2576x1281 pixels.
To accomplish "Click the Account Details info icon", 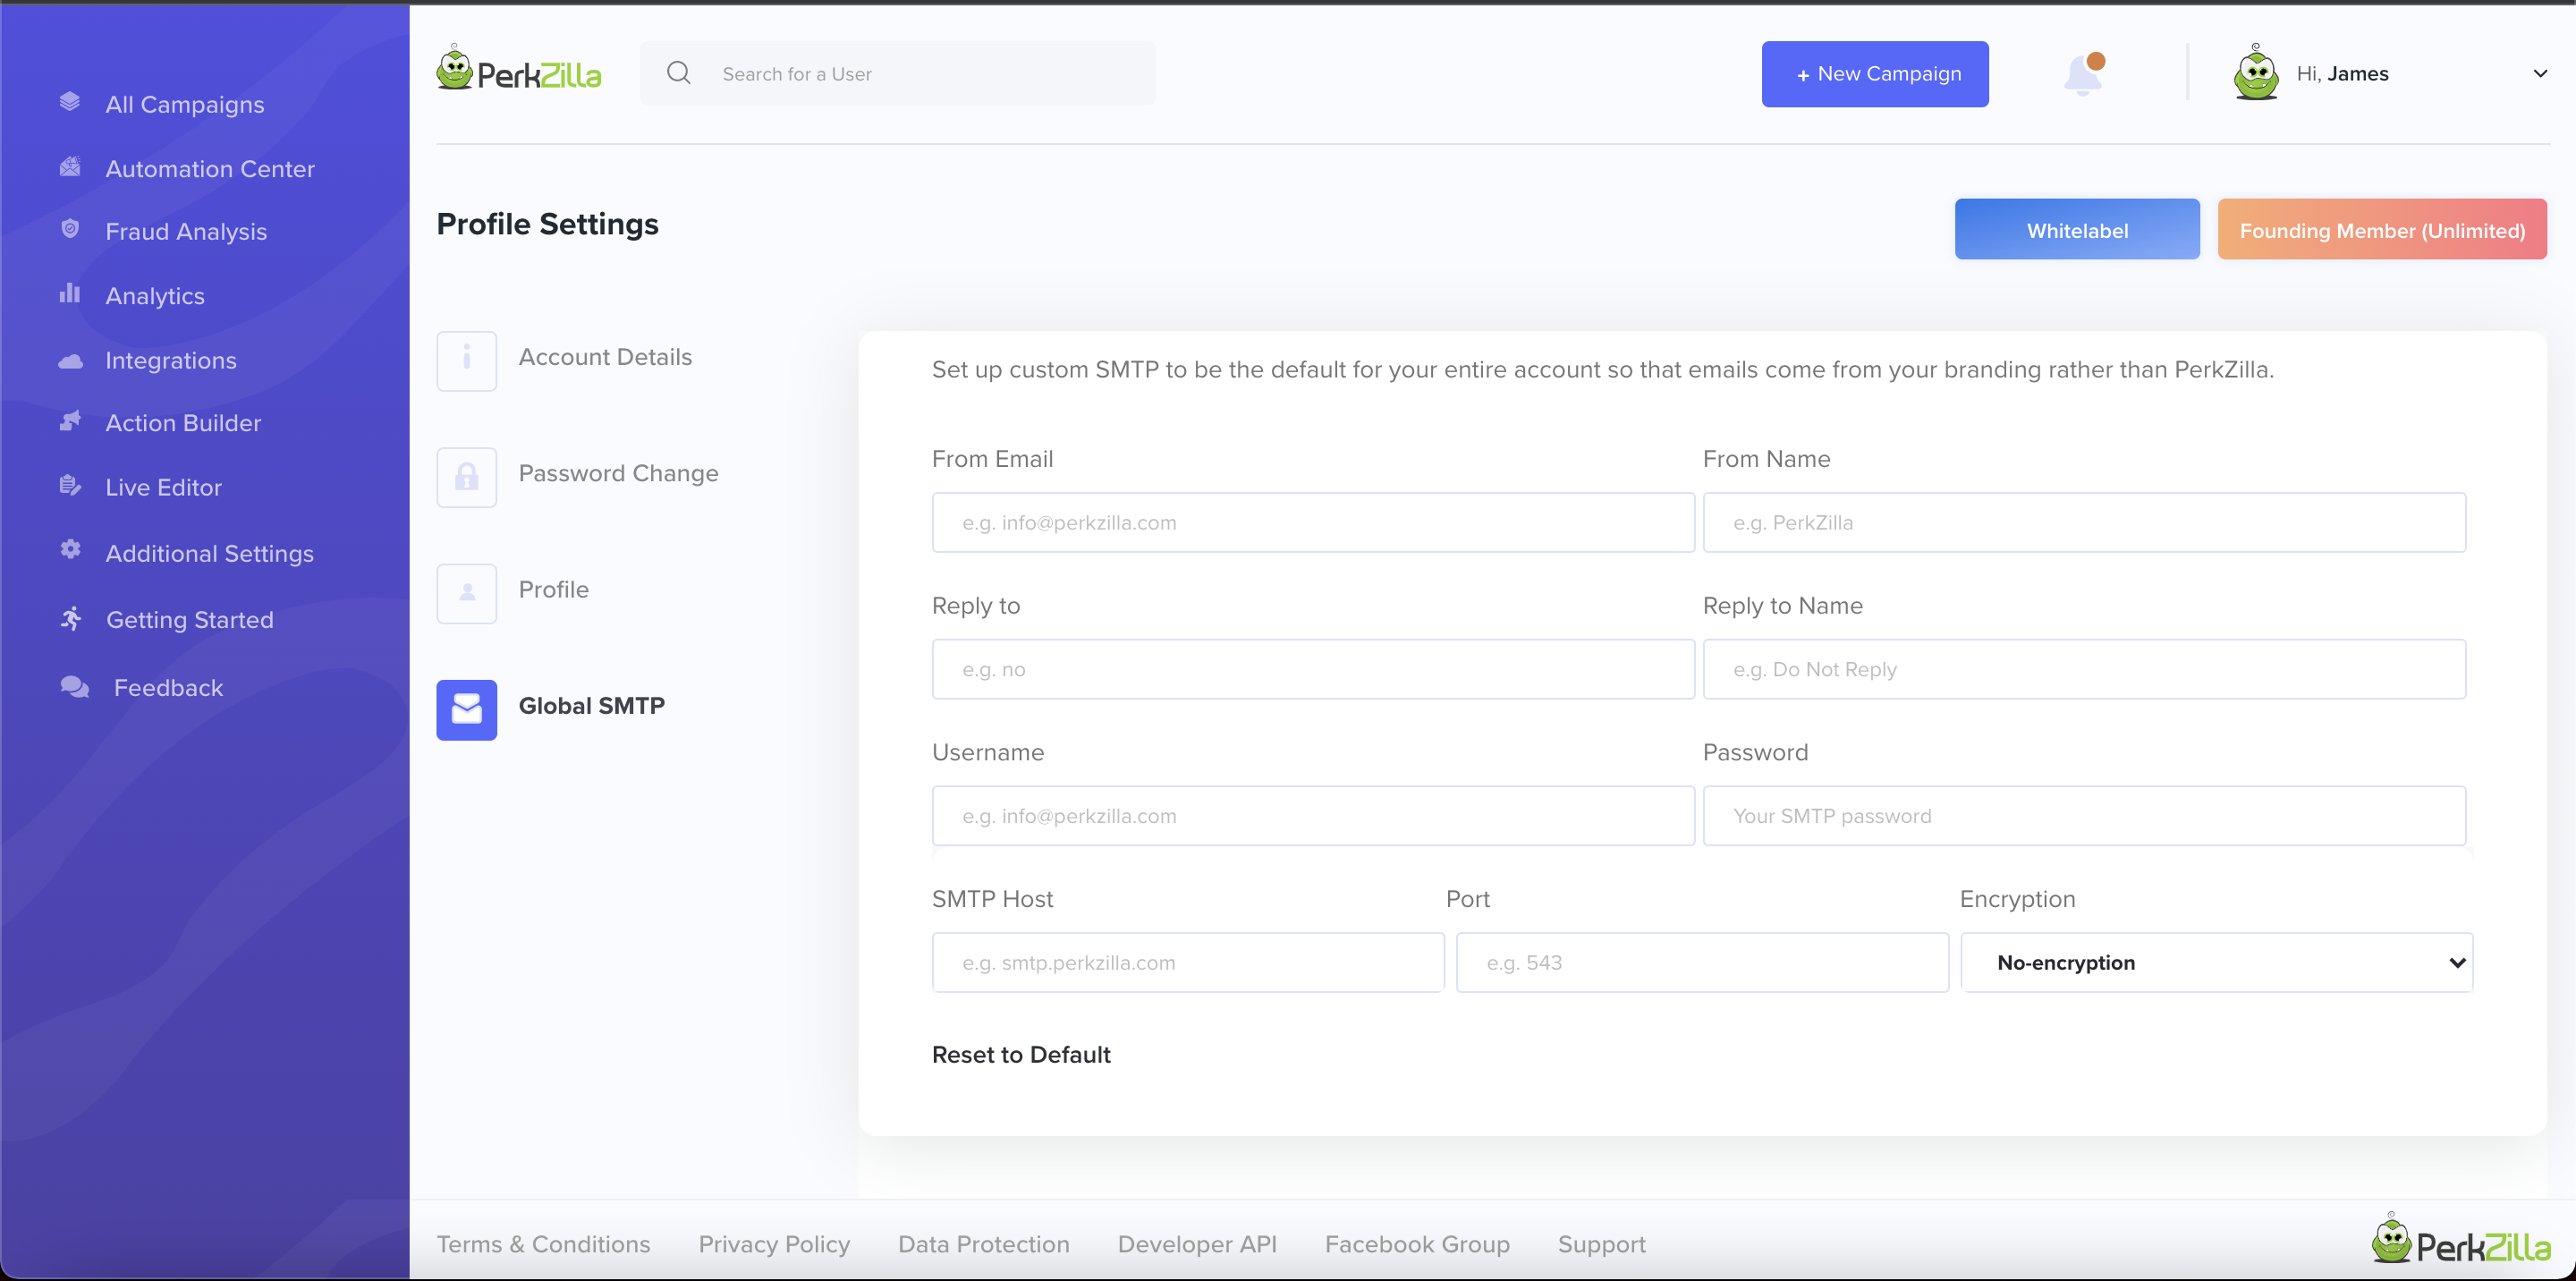I will [467, 361].
